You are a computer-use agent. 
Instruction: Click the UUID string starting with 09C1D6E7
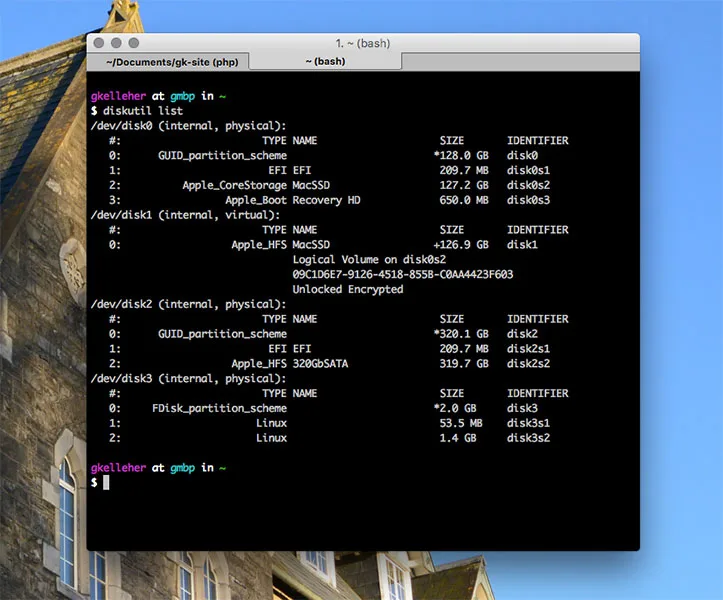[x=402, y=274]
